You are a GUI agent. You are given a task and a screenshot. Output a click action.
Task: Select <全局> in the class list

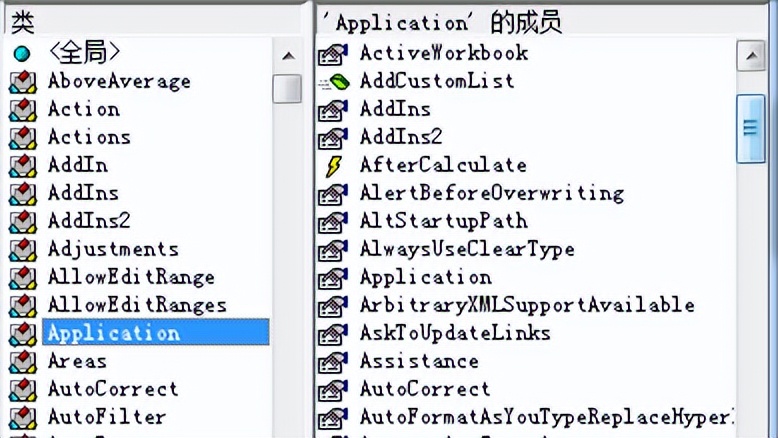[84, 52]
